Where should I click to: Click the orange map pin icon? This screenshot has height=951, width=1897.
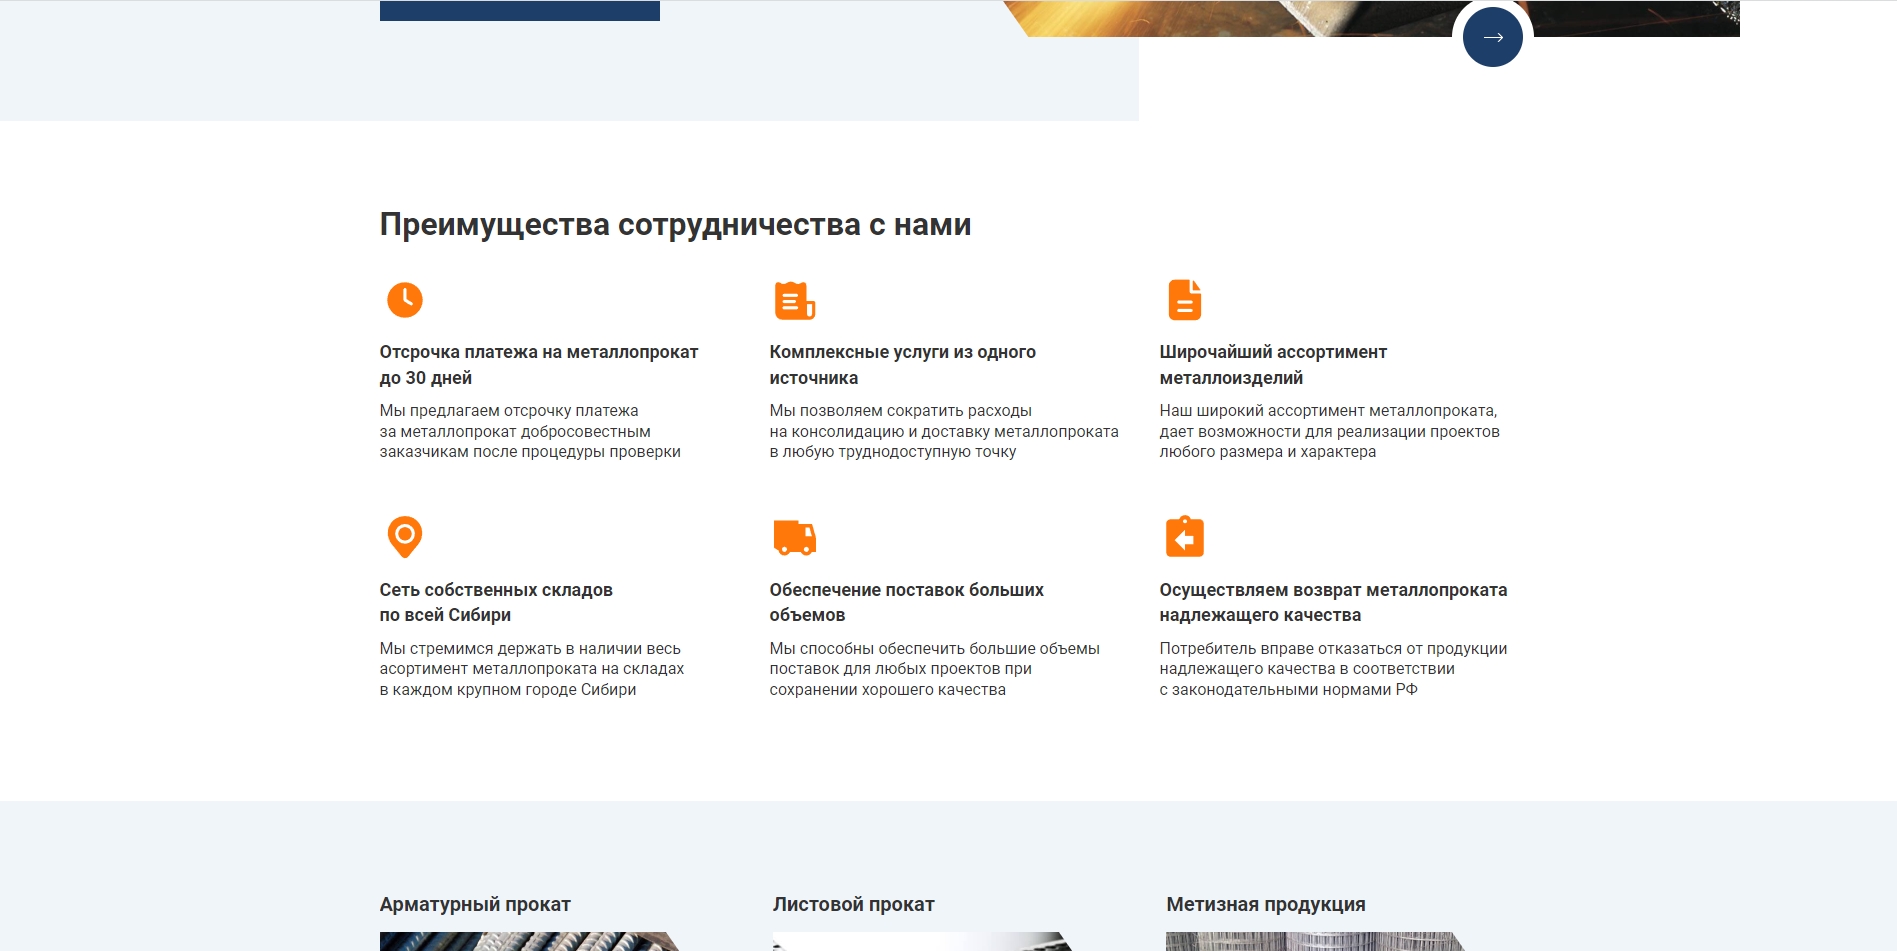click(405, 537)
